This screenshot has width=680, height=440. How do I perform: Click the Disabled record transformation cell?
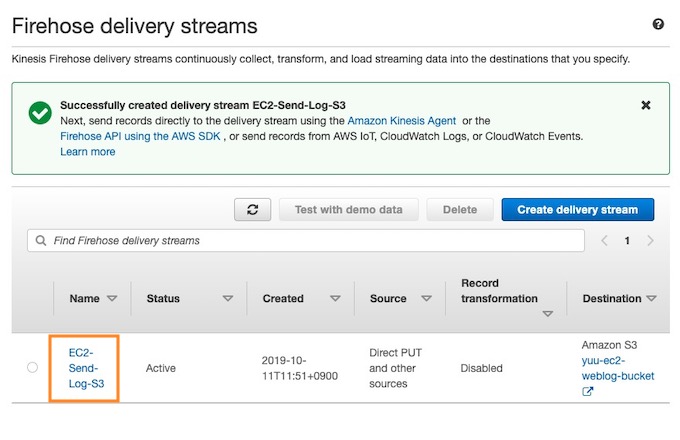pos(481,368)
